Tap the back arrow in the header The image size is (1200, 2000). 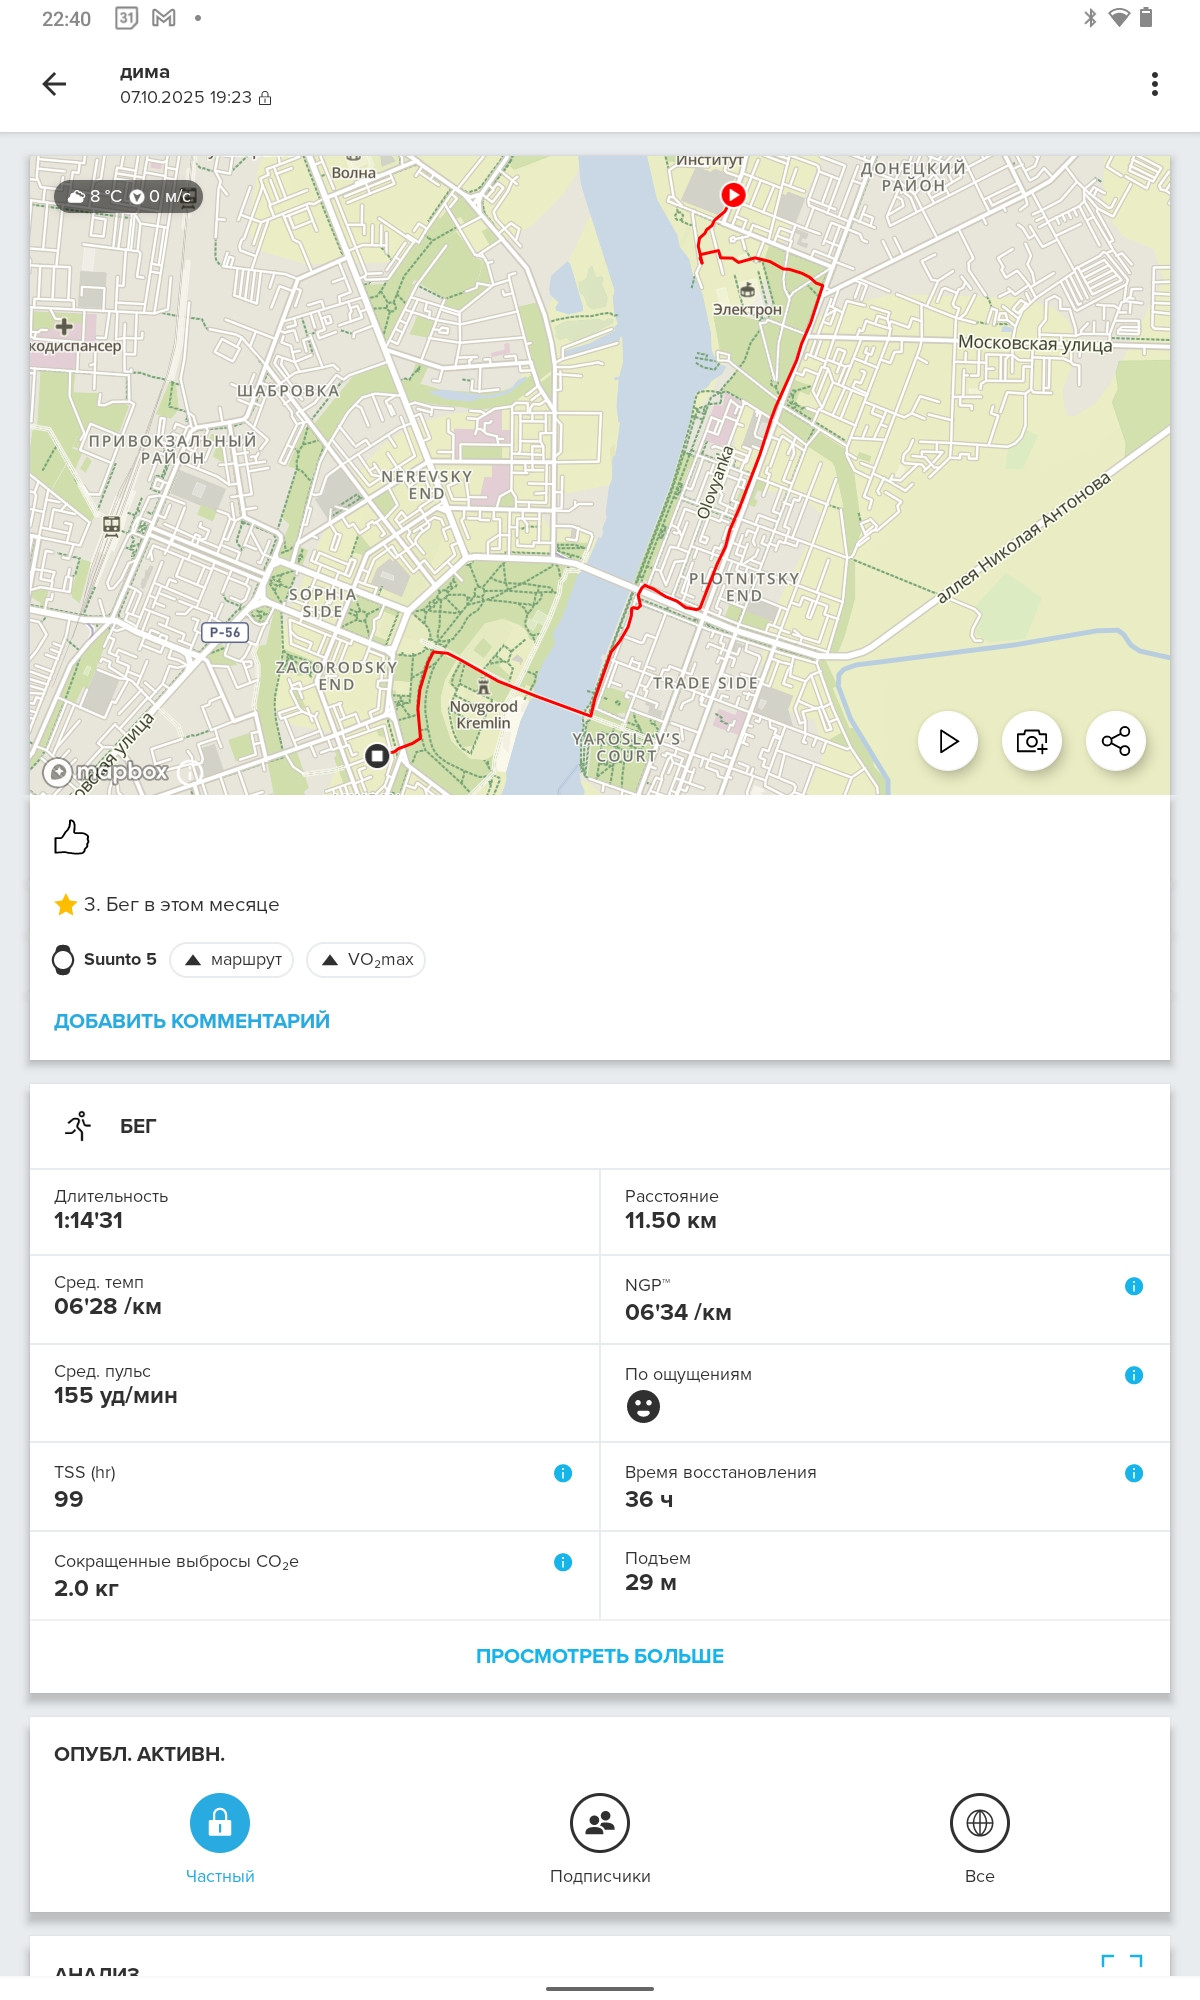55,84
